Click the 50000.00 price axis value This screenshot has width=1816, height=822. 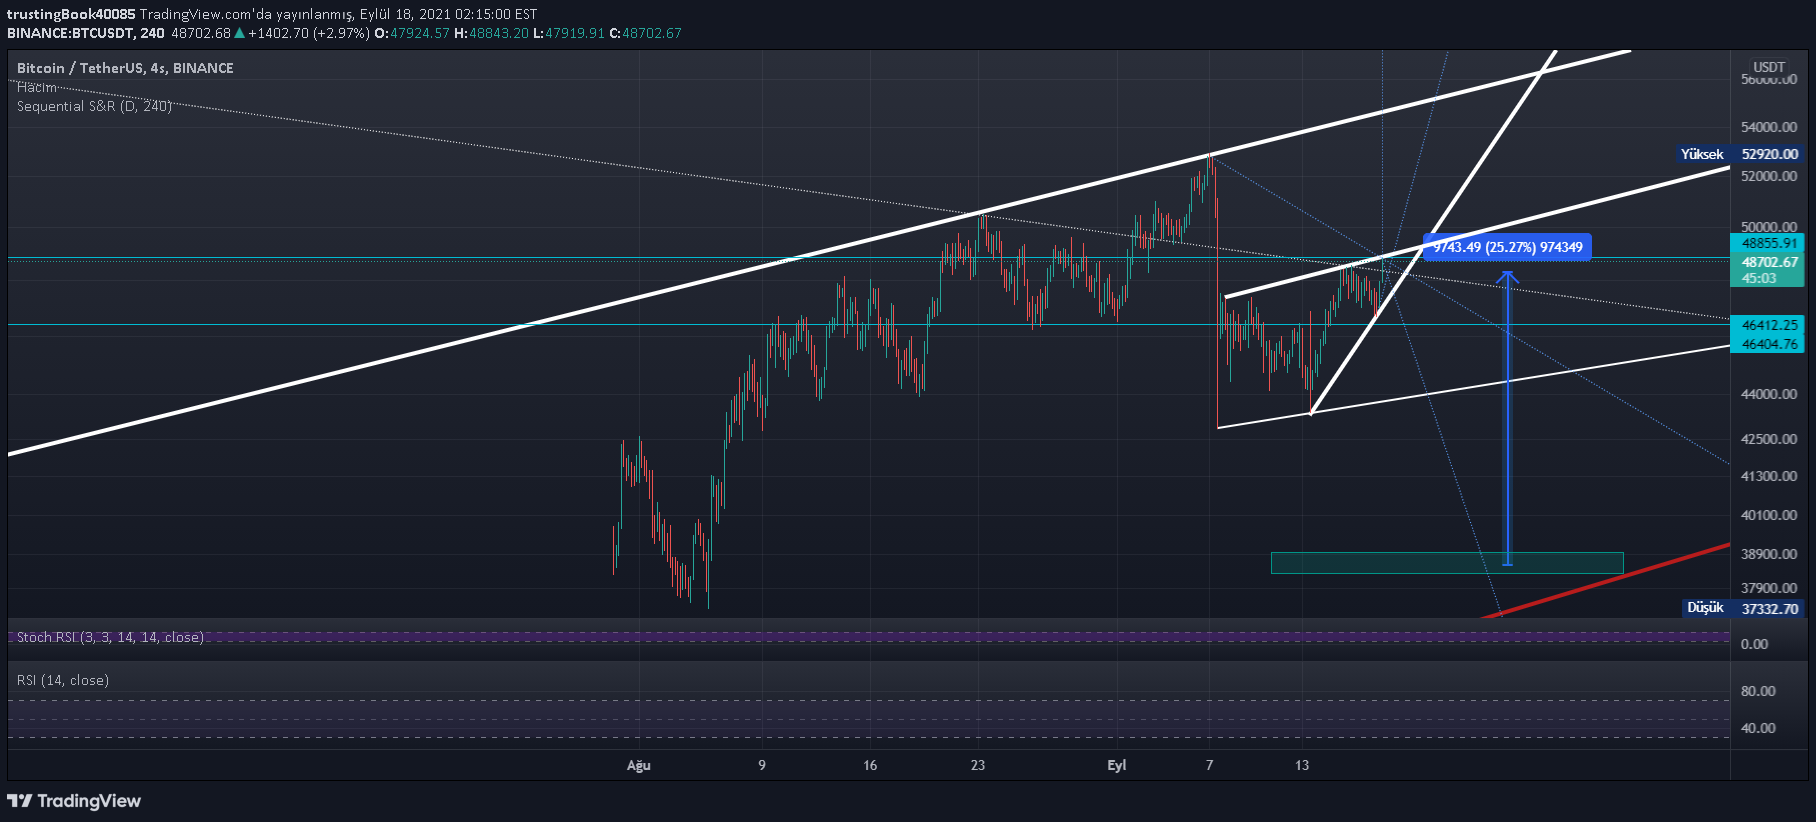1768,227
